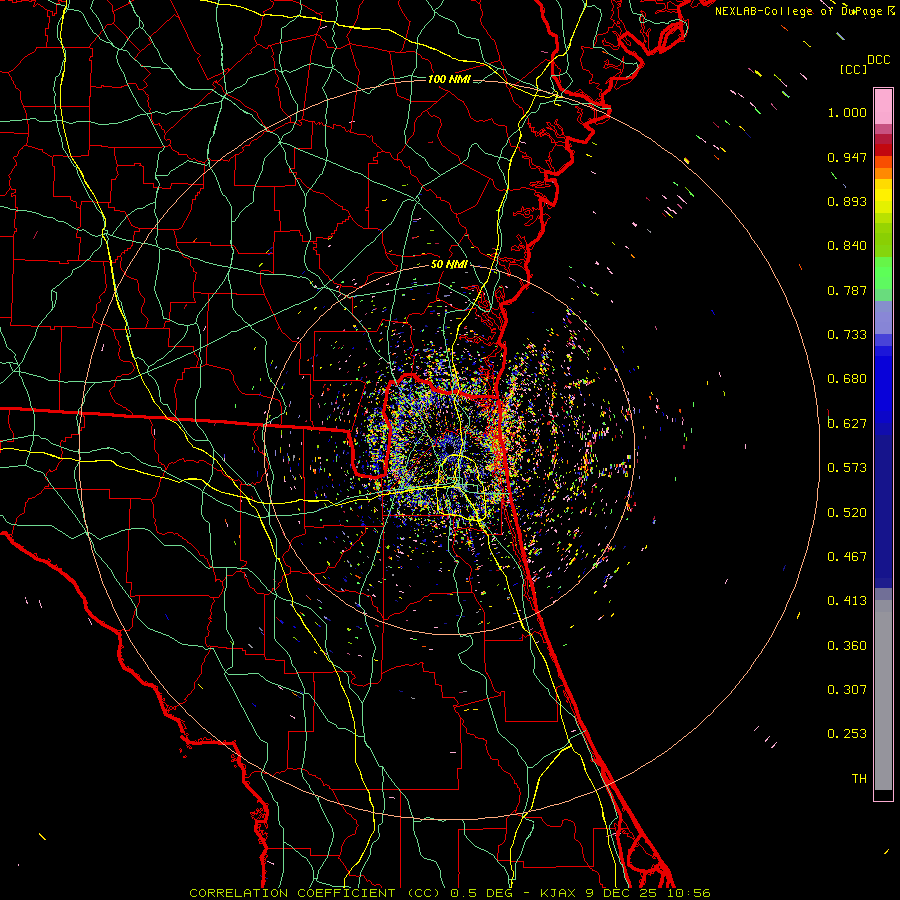900x900 pixels.
Task: Select the 0.307 scale value
Action: click(x=847, y=690)
